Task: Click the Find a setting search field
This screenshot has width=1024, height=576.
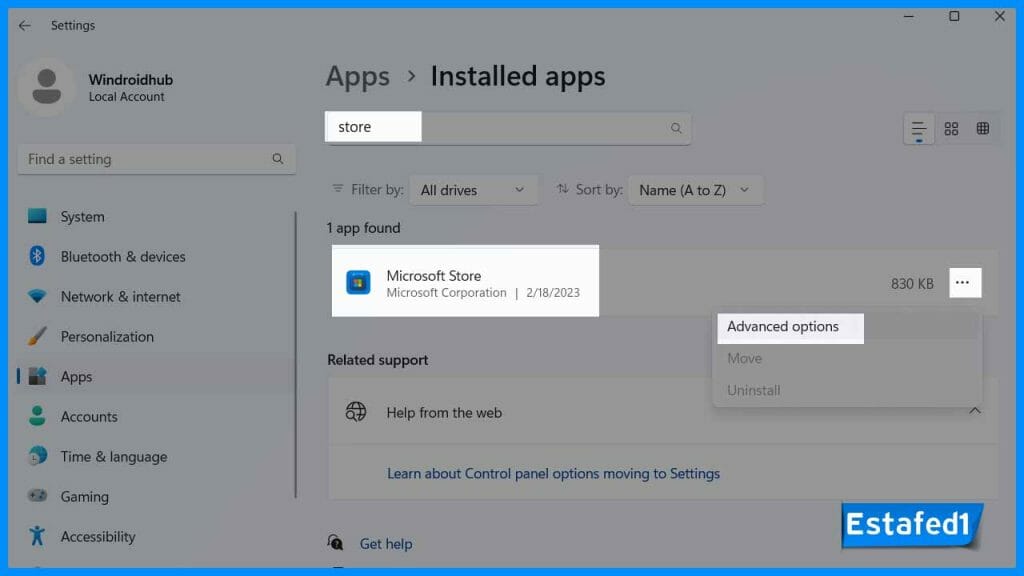Action: point(145,159)
